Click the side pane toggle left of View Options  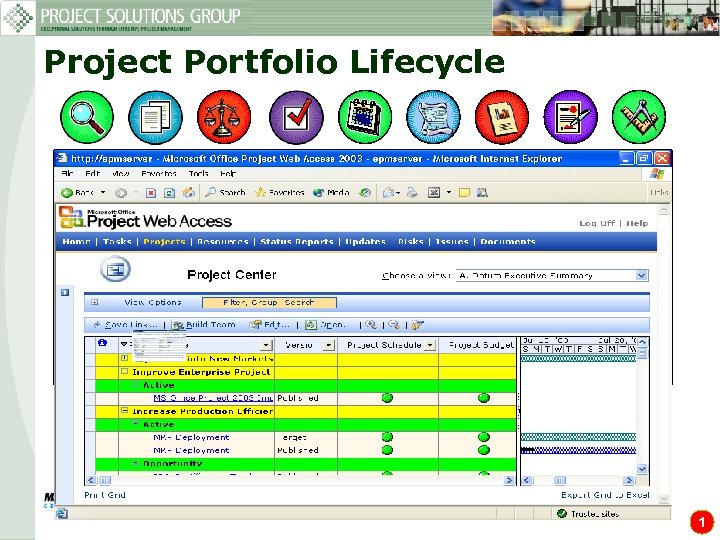65,292
